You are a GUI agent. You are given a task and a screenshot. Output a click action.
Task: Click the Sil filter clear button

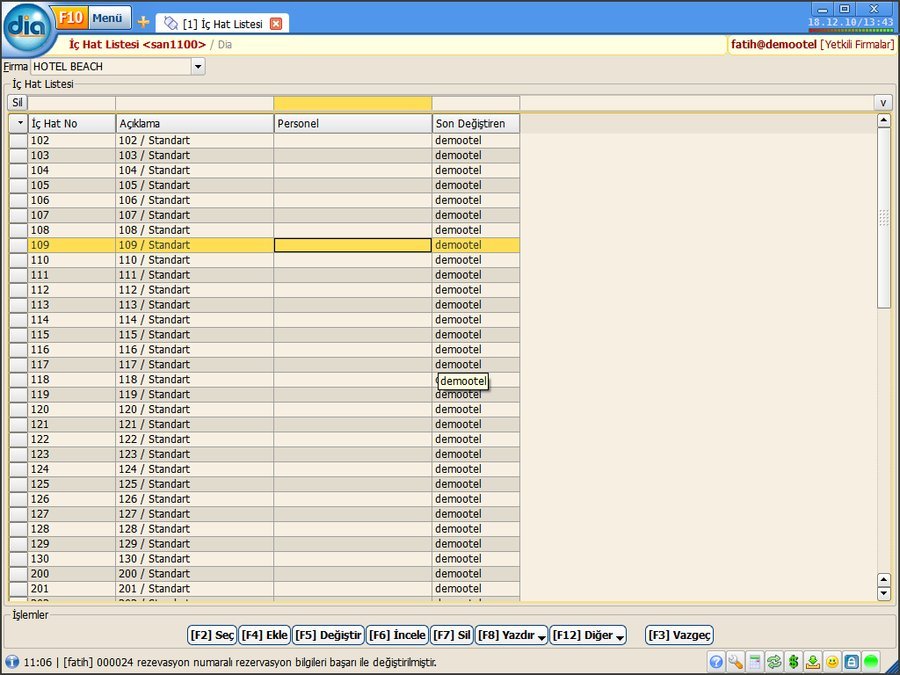coord(17,103)
